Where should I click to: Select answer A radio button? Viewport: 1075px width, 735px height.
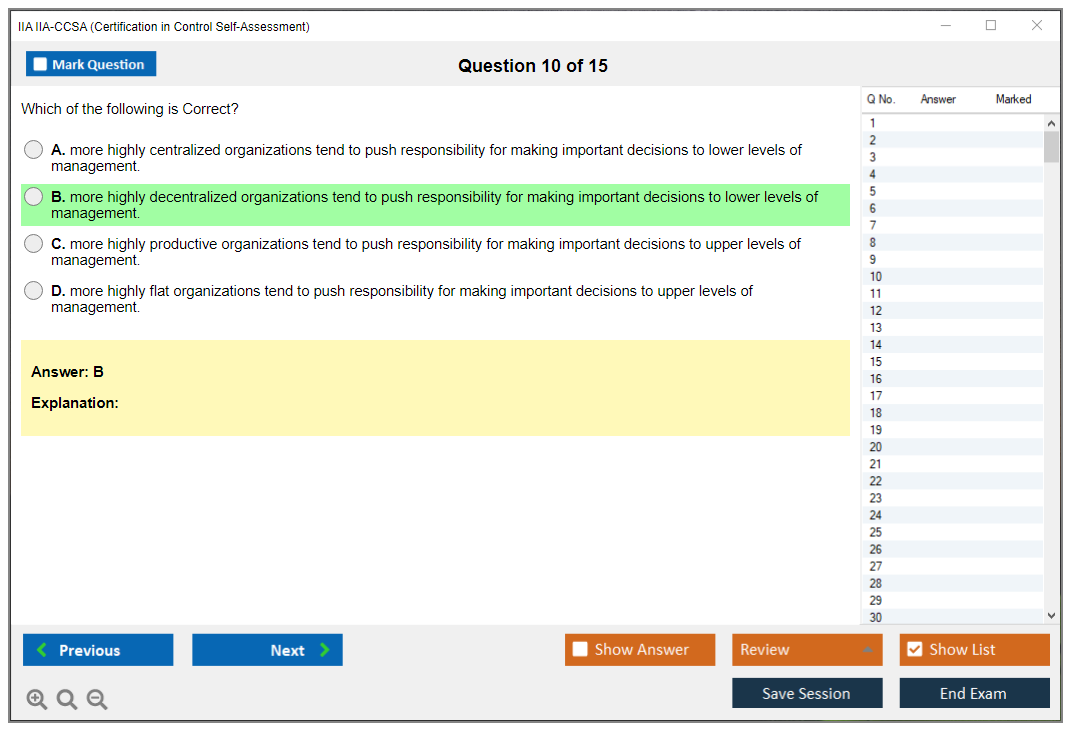(34, 150)
